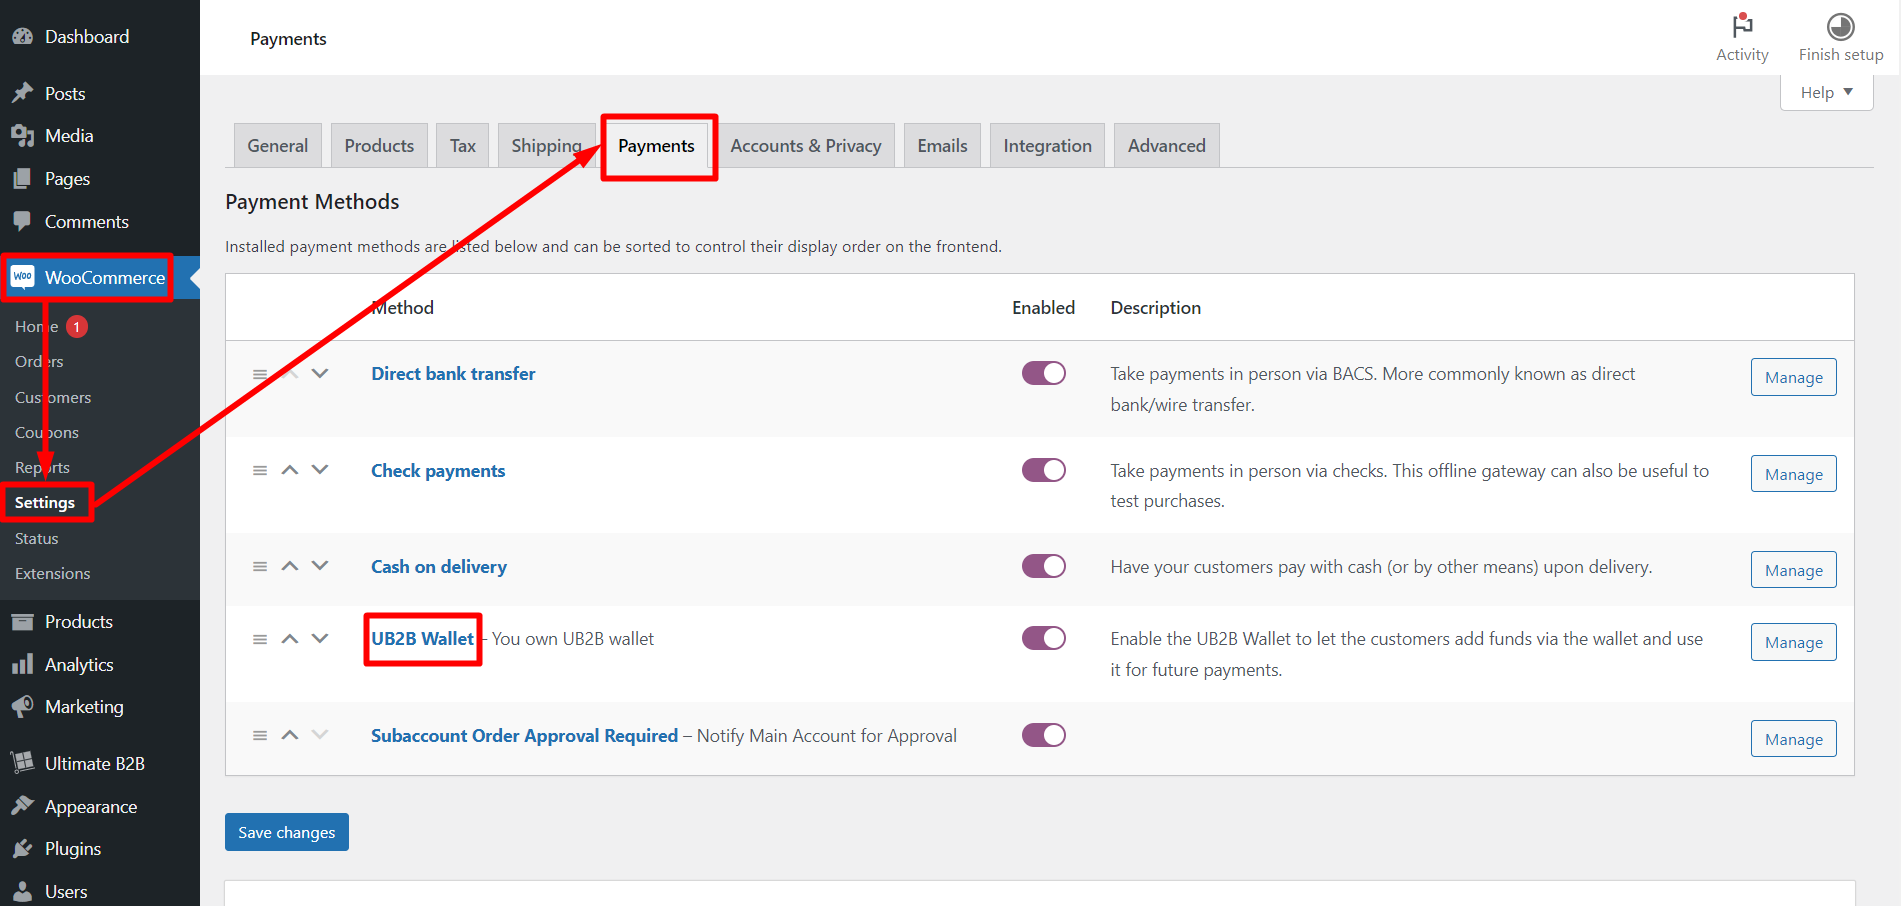This screenshot has width=1901, height=906.
Task: Click the Appearance brush icon
Action: (x=22, y=806)
